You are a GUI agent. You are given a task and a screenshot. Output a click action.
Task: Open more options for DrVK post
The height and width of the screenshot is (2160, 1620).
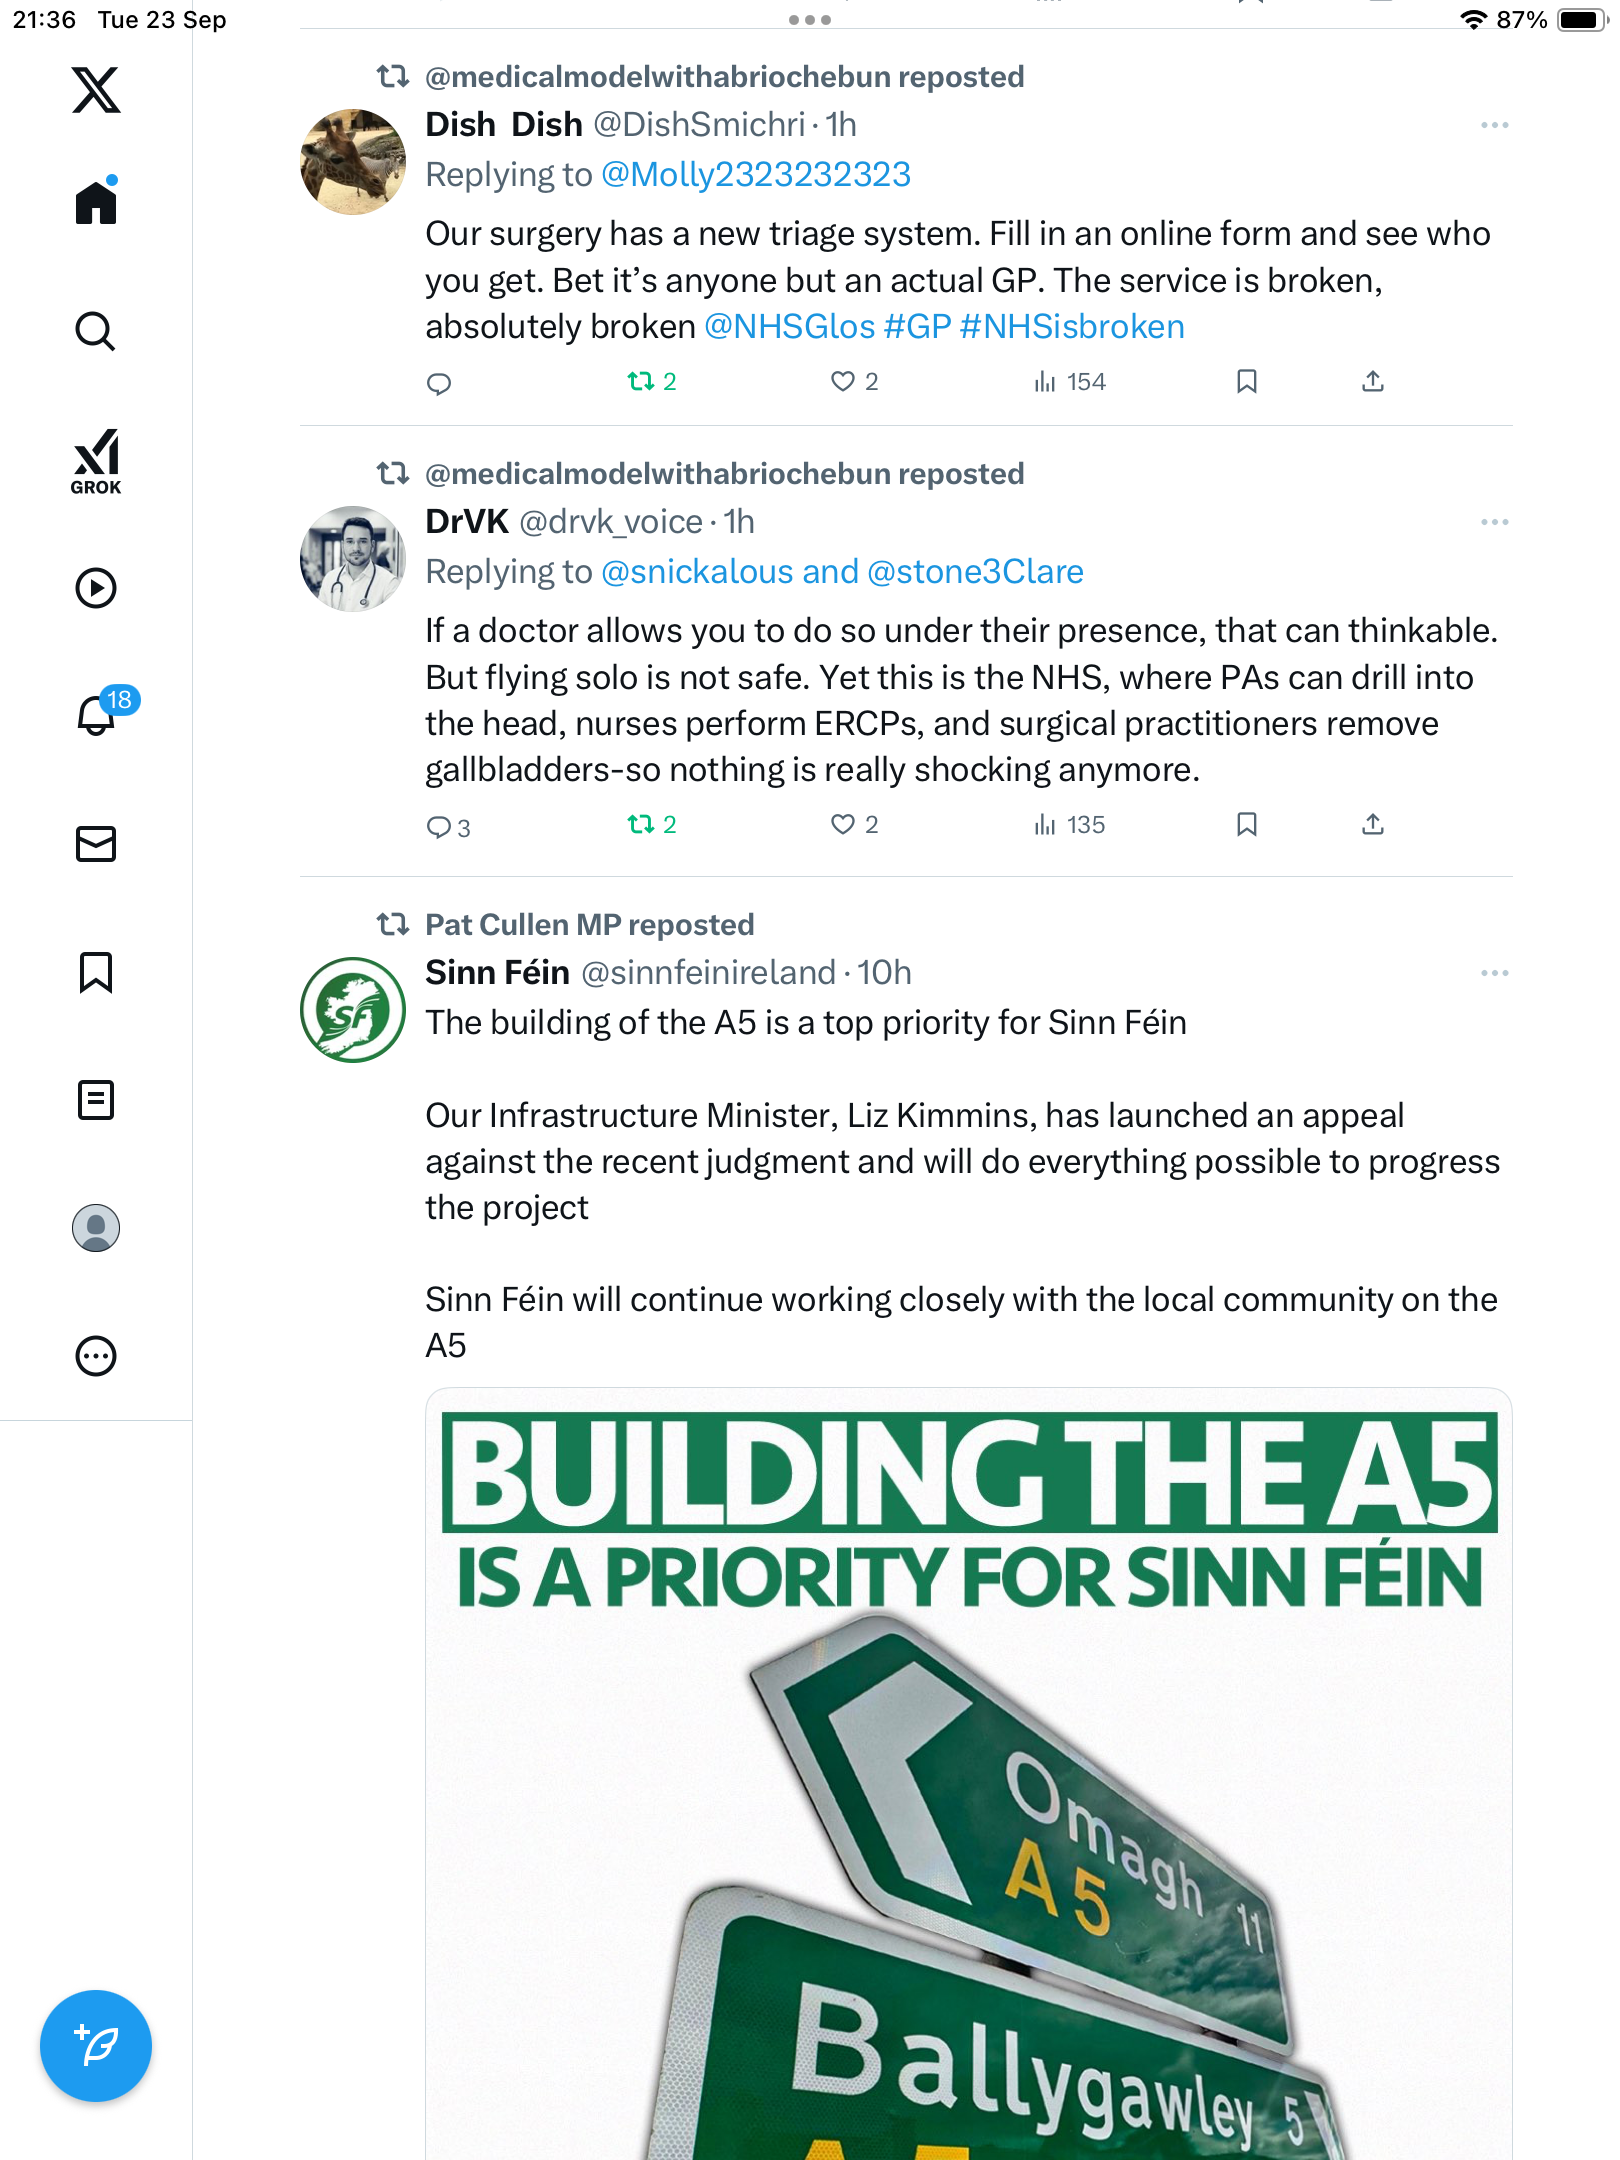[1494, 522]
